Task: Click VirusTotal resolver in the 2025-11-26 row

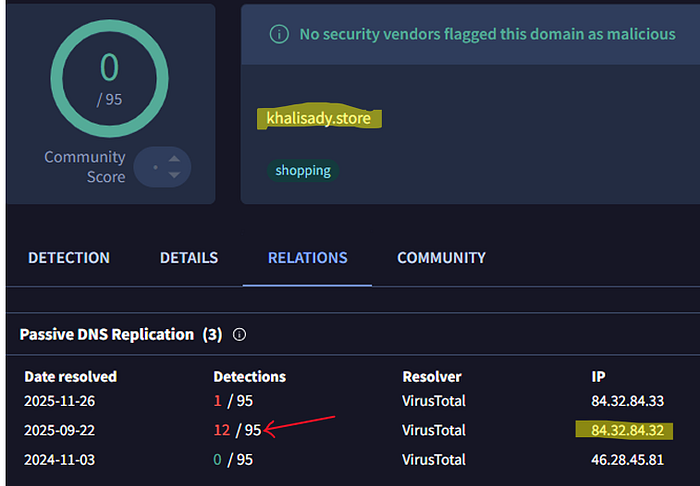Action: 433,401
